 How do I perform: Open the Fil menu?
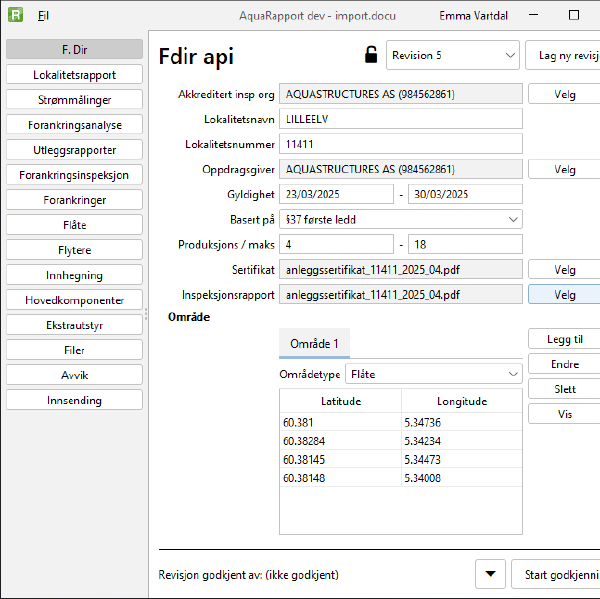pyautogui.click(x=43, y=16)
